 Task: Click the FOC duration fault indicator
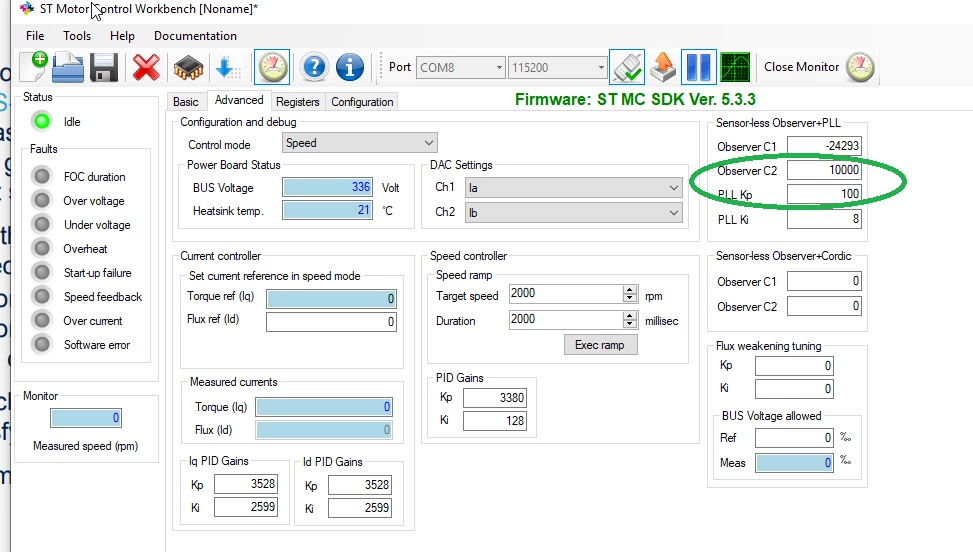pyautogui.click(x=42, y=176)
